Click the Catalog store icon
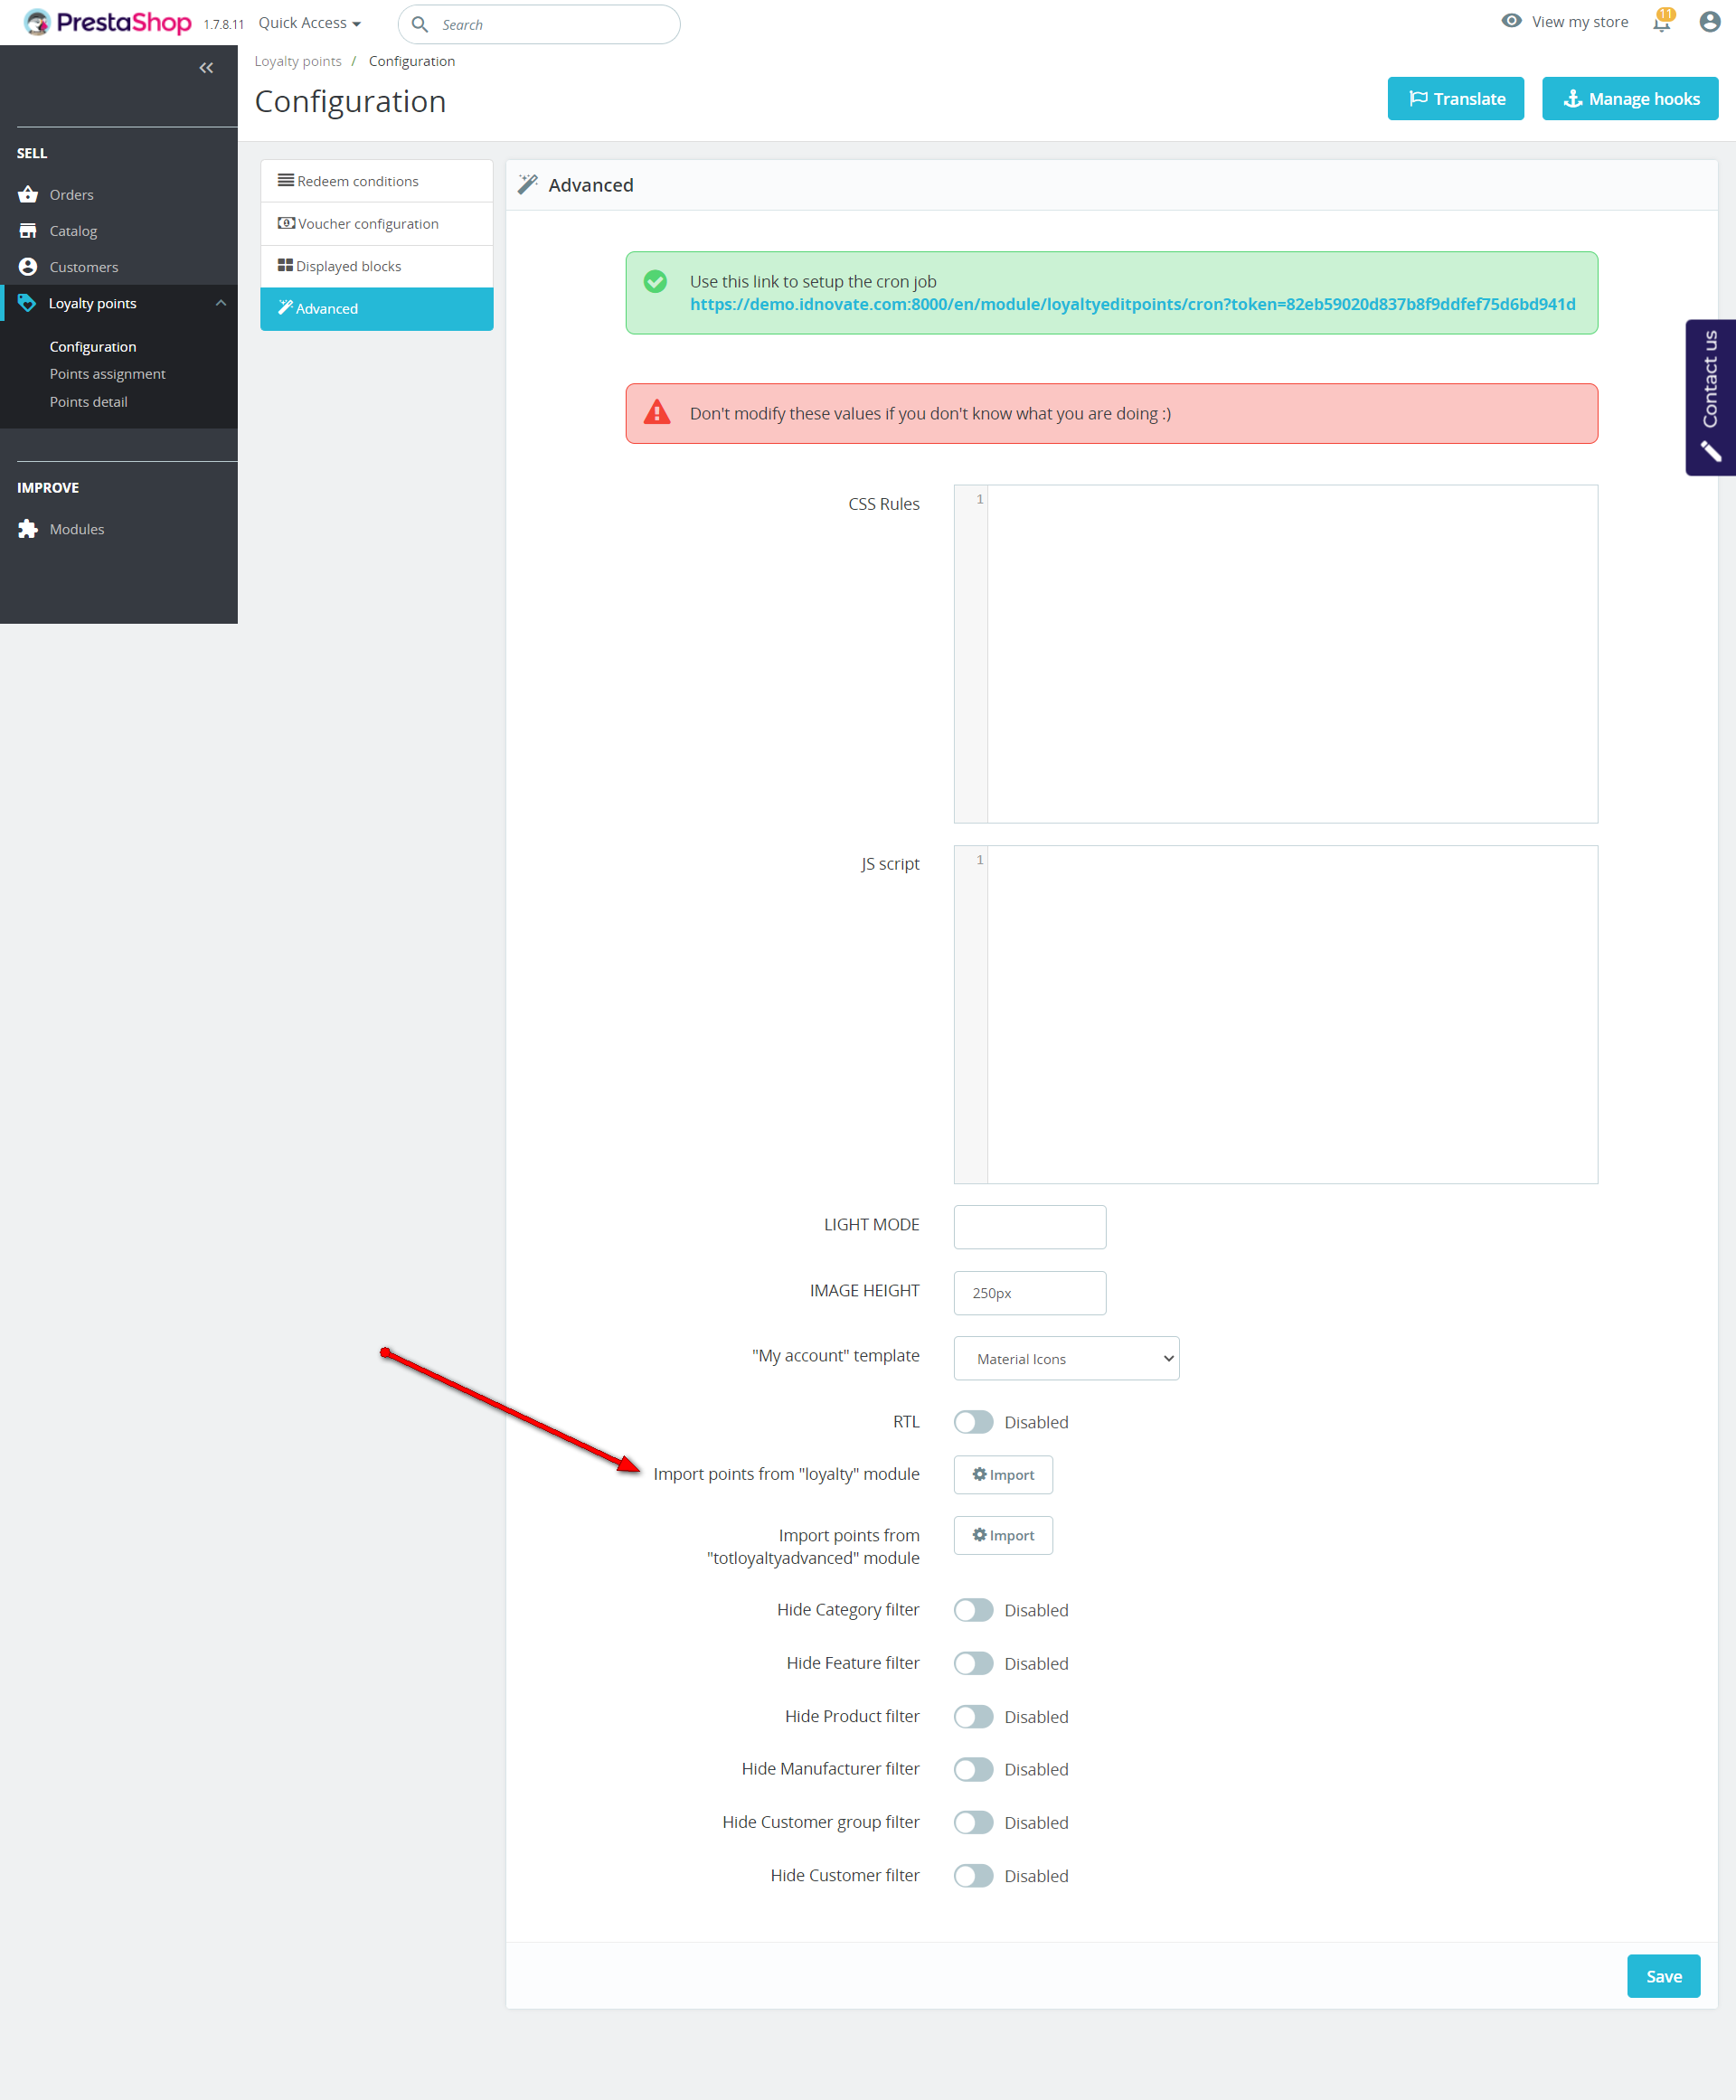This screenshot has width=1736, height=2100. 28,231
